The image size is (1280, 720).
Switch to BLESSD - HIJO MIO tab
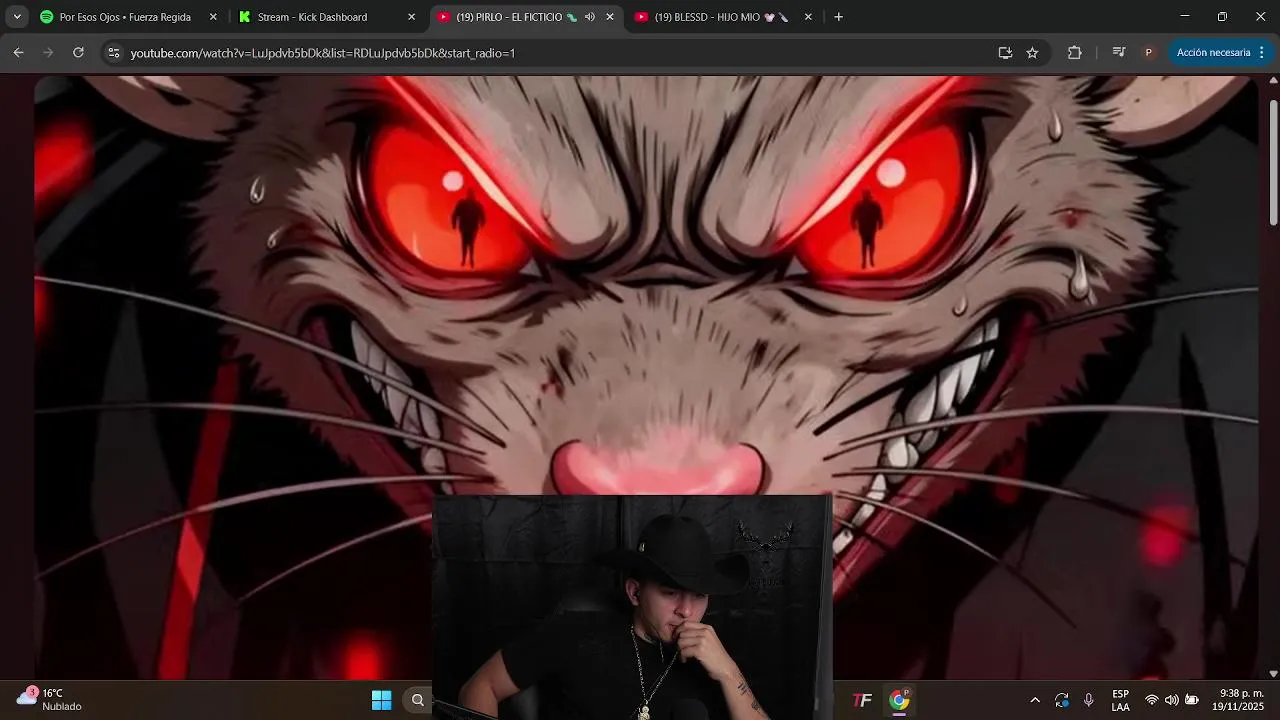coord(722,17)
